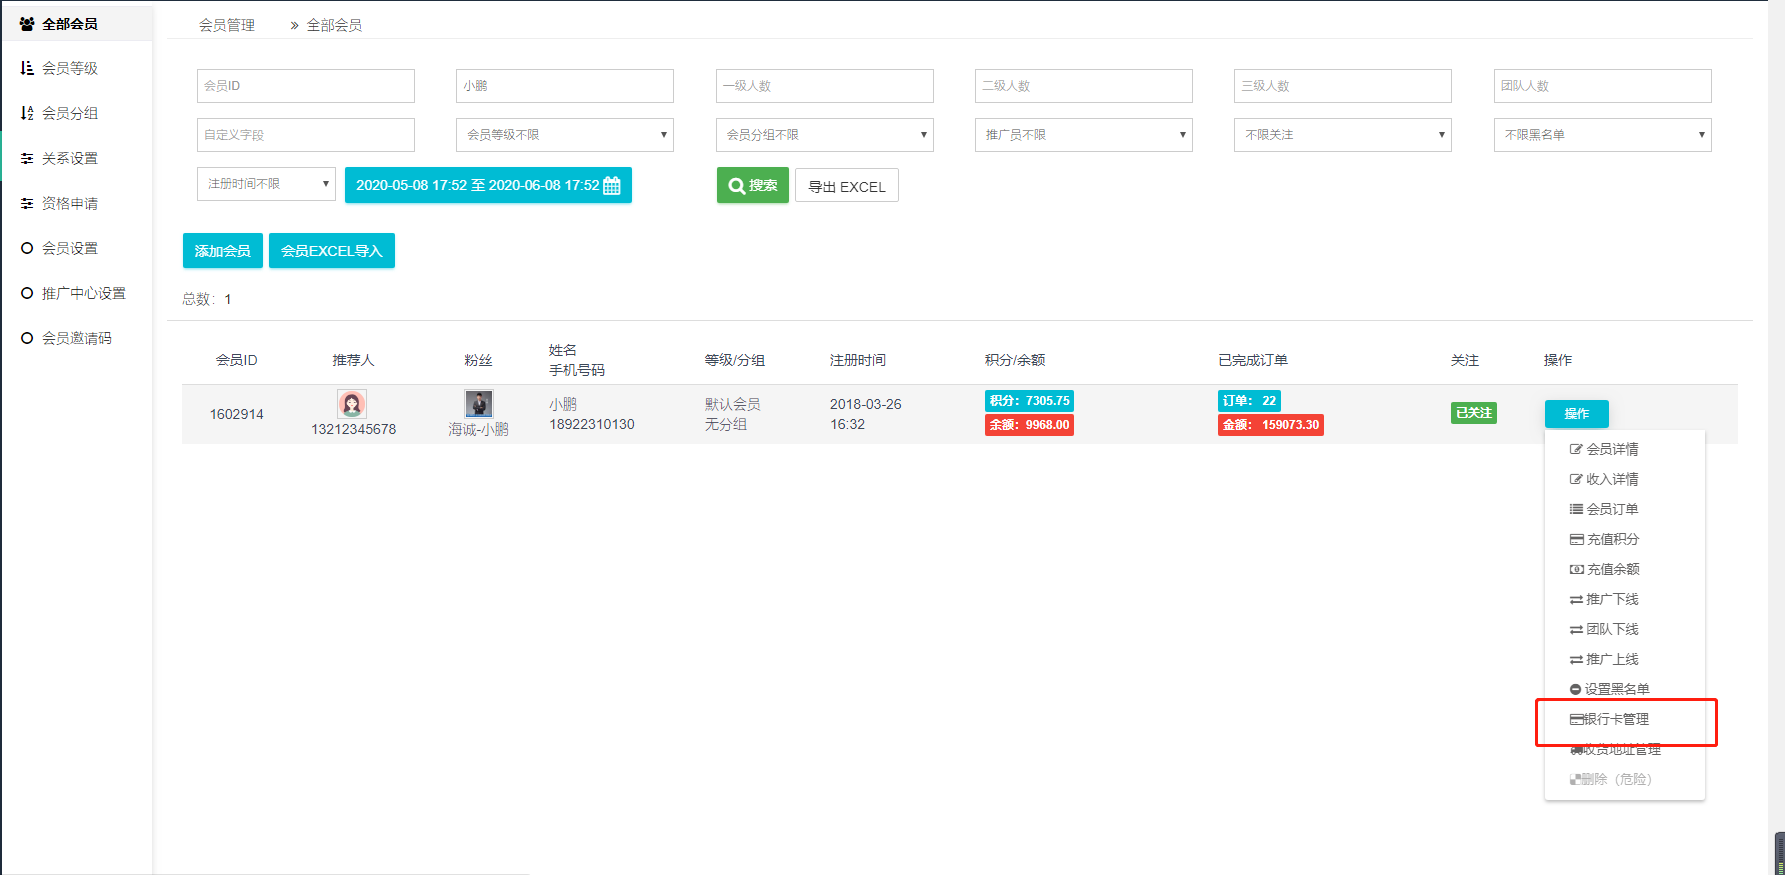
Task: Click the 会员管理 breadcrumb
Action: (227, 25)
